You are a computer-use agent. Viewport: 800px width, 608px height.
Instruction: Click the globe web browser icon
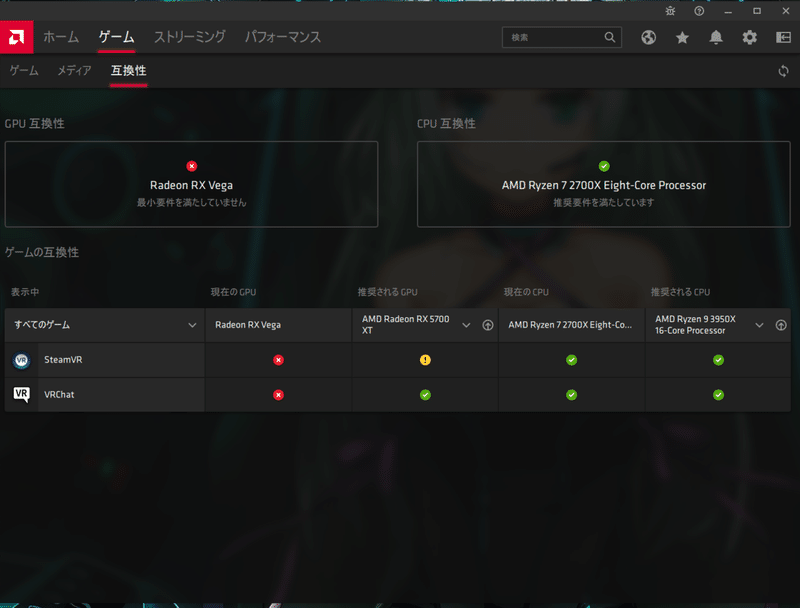648,37
